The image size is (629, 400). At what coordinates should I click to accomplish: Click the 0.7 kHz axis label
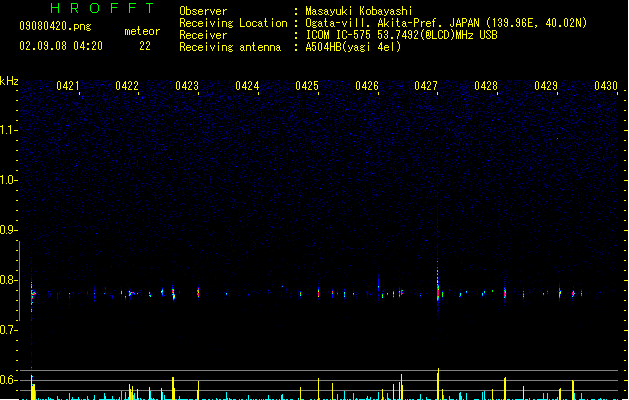coord(8,330)
